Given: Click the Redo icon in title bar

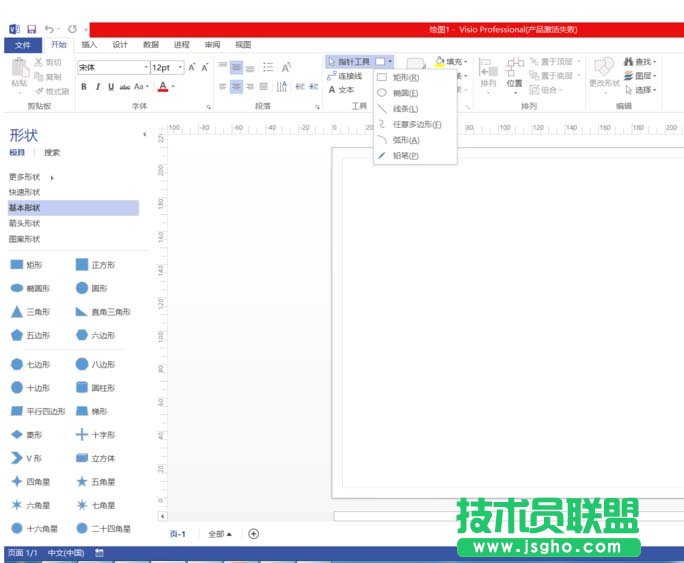Looking at the screenshot, I should point(72,29).
